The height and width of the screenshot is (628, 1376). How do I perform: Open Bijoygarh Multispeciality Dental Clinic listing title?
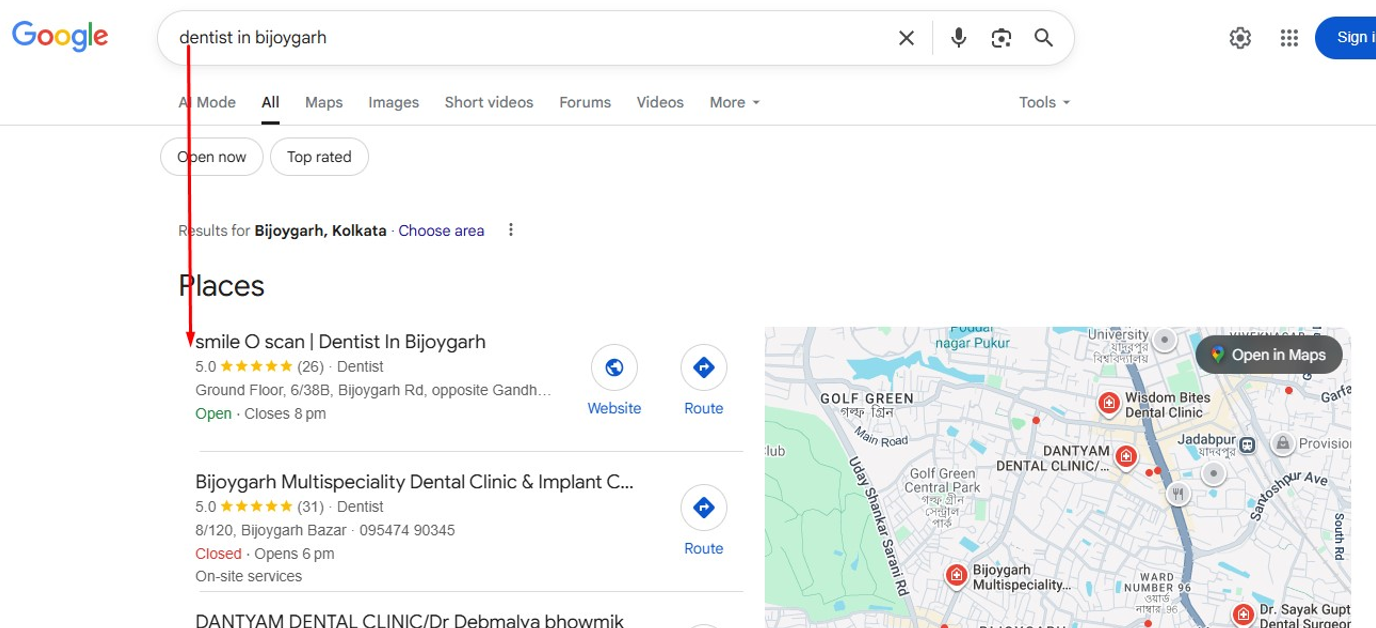coord(415,481)
